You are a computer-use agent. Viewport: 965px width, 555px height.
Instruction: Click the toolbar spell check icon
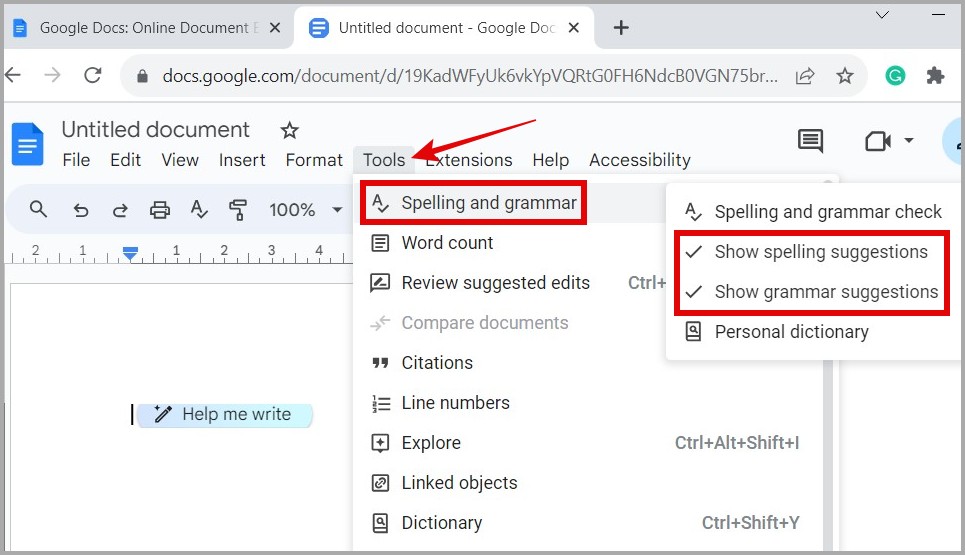(199, 210)
